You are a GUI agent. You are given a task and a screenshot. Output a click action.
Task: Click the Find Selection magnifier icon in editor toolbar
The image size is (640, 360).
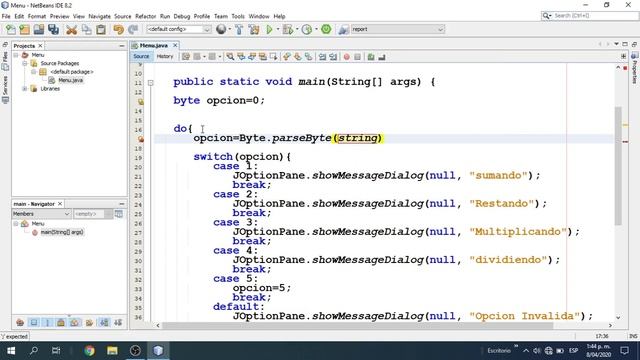230,57
